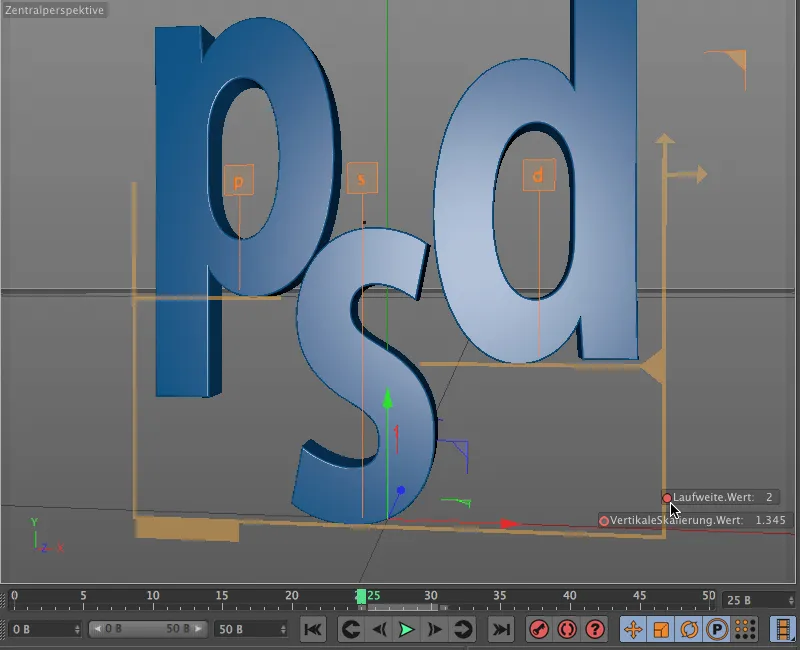
Task: Toggle autokeying button
Action: 567,629
